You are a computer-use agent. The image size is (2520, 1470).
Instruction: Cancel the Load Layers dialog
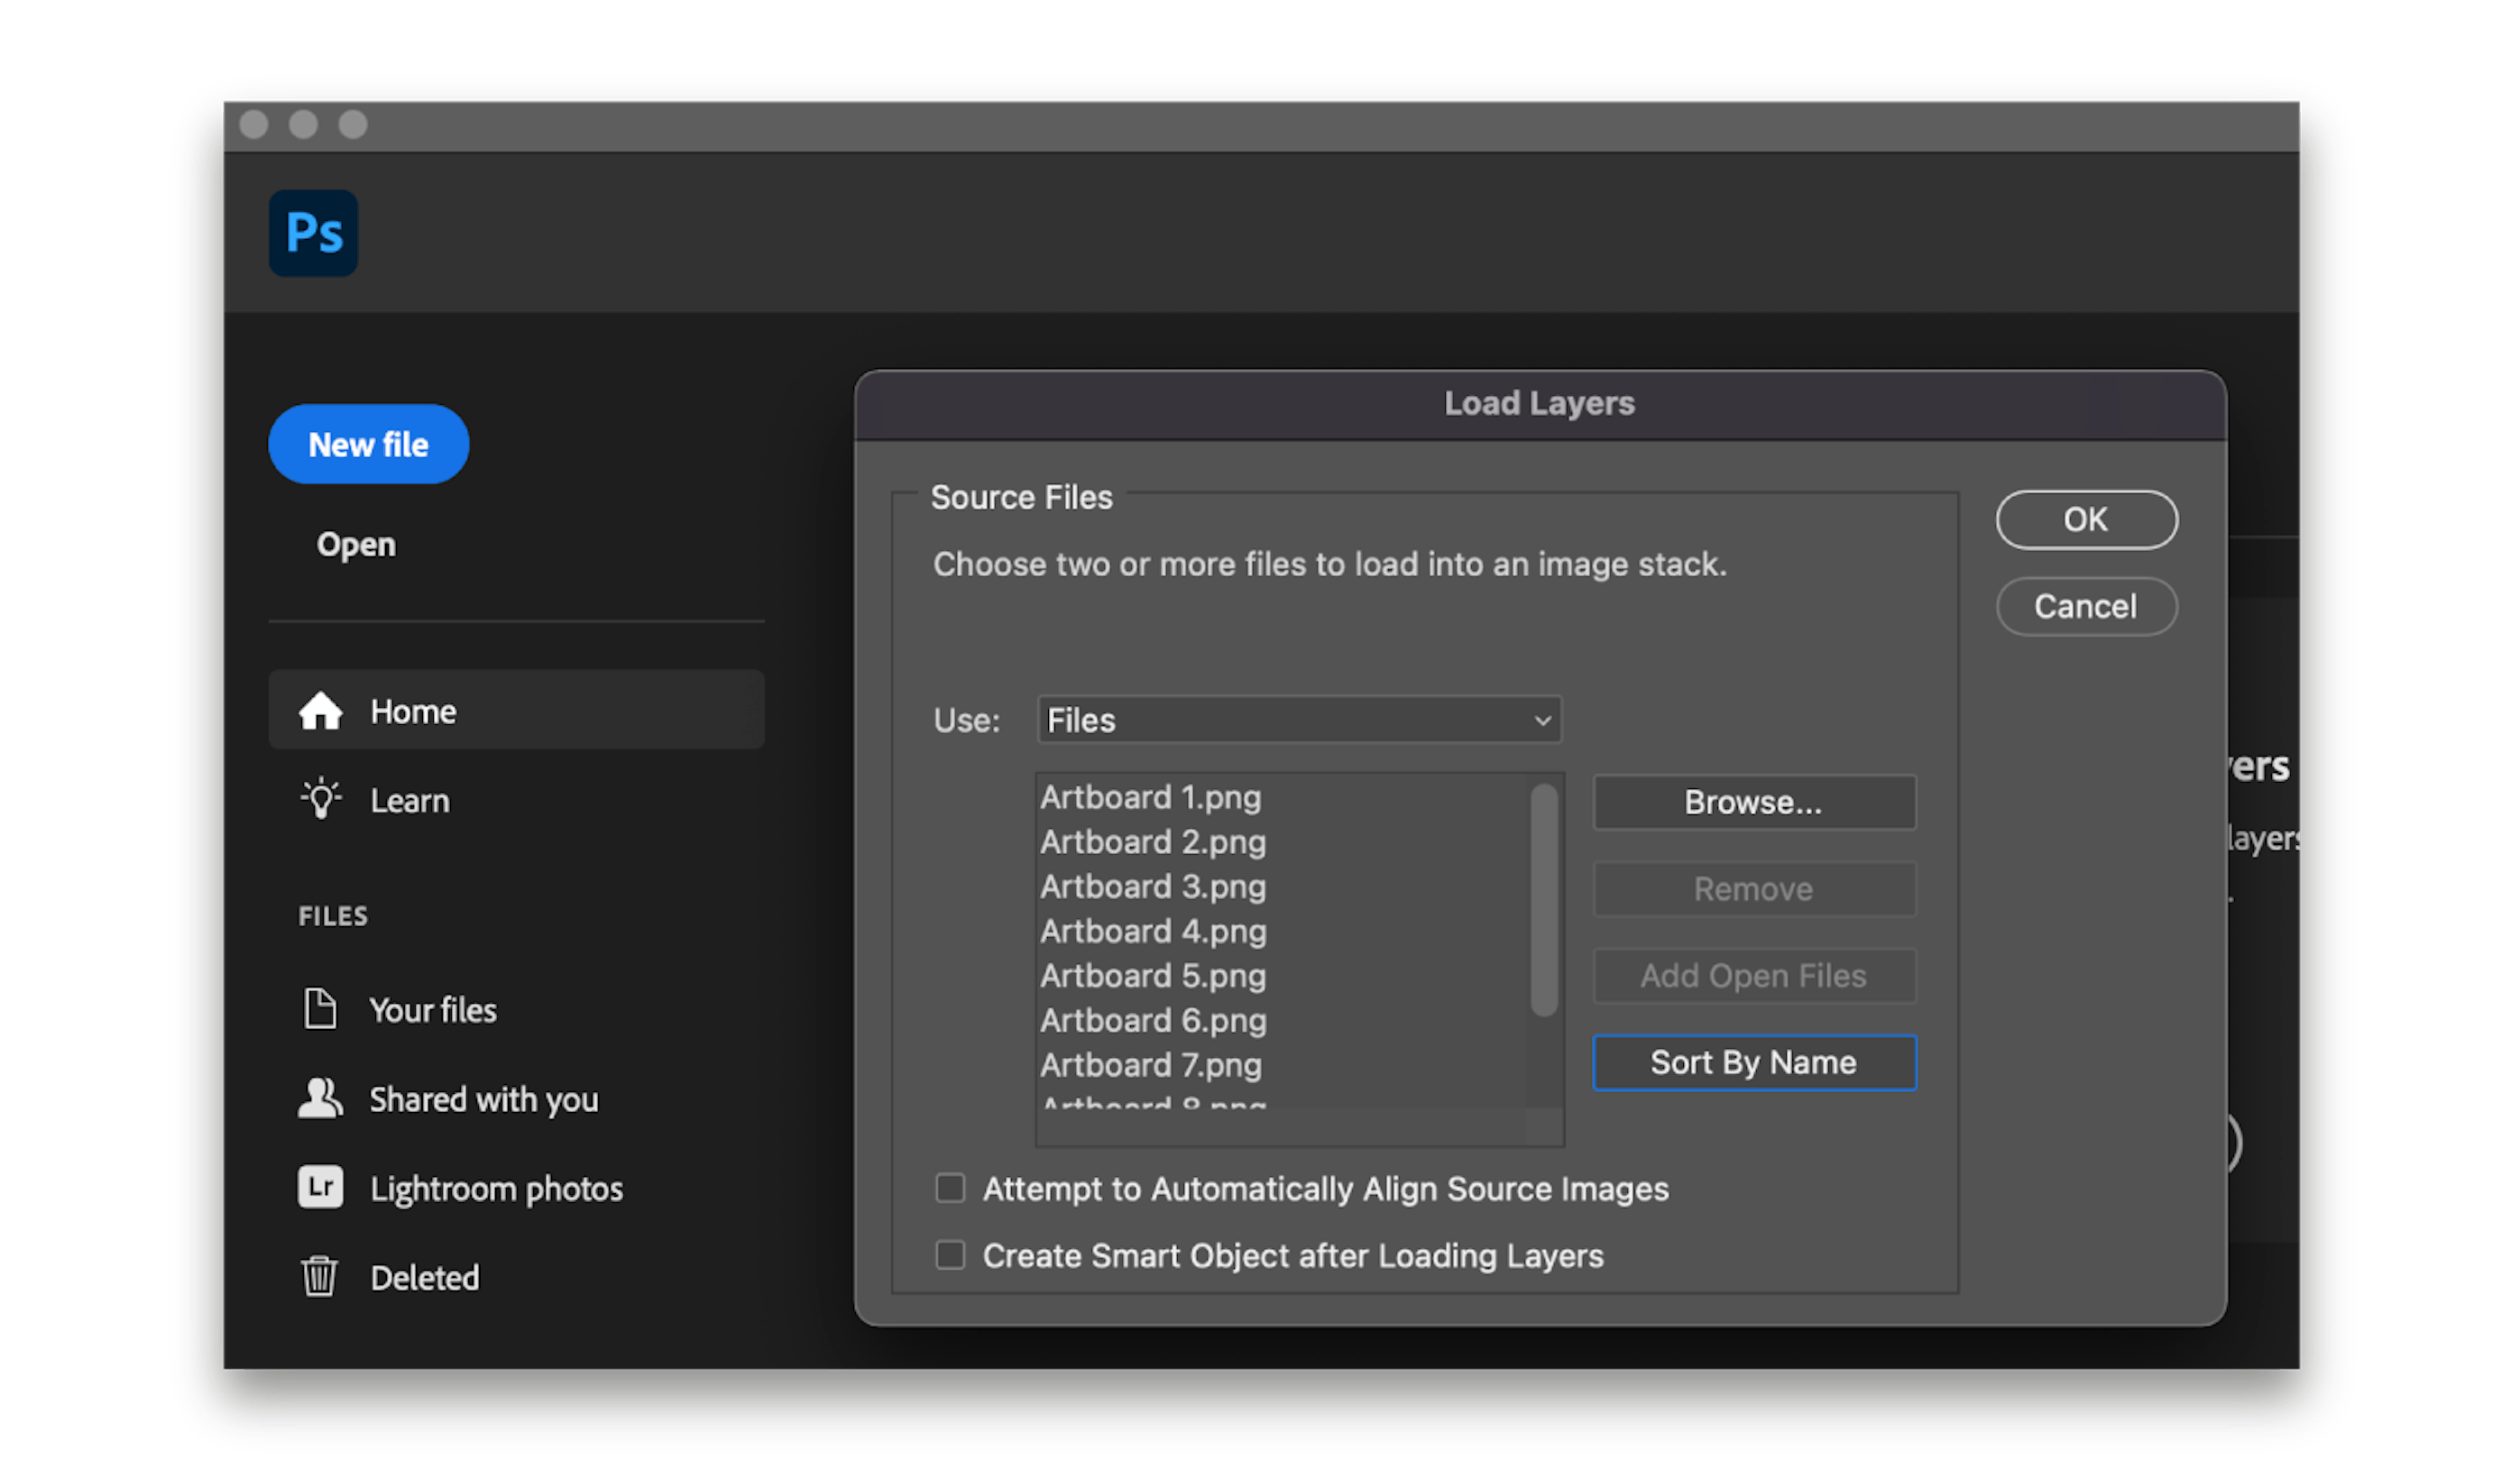pyautogui.click(x=2086, y=606)
